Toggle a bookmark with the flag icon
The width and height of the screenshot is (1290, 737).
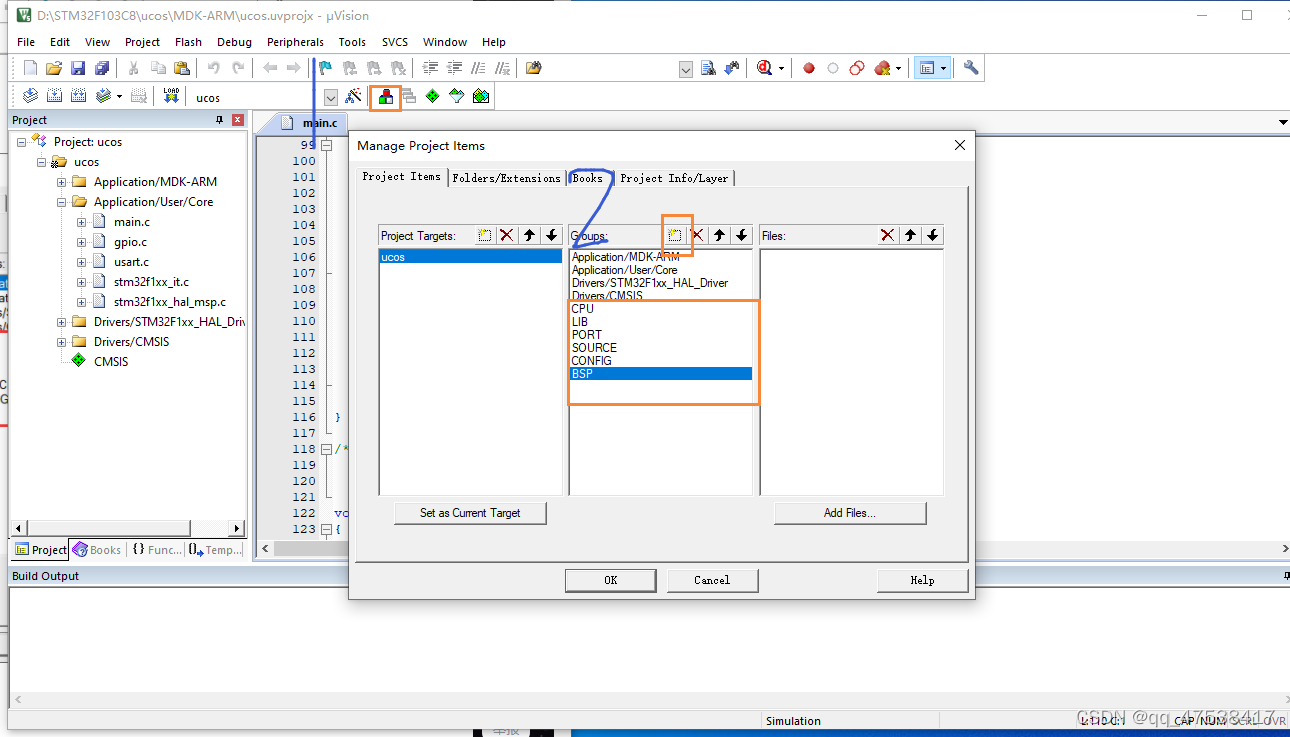pos(323,67)
